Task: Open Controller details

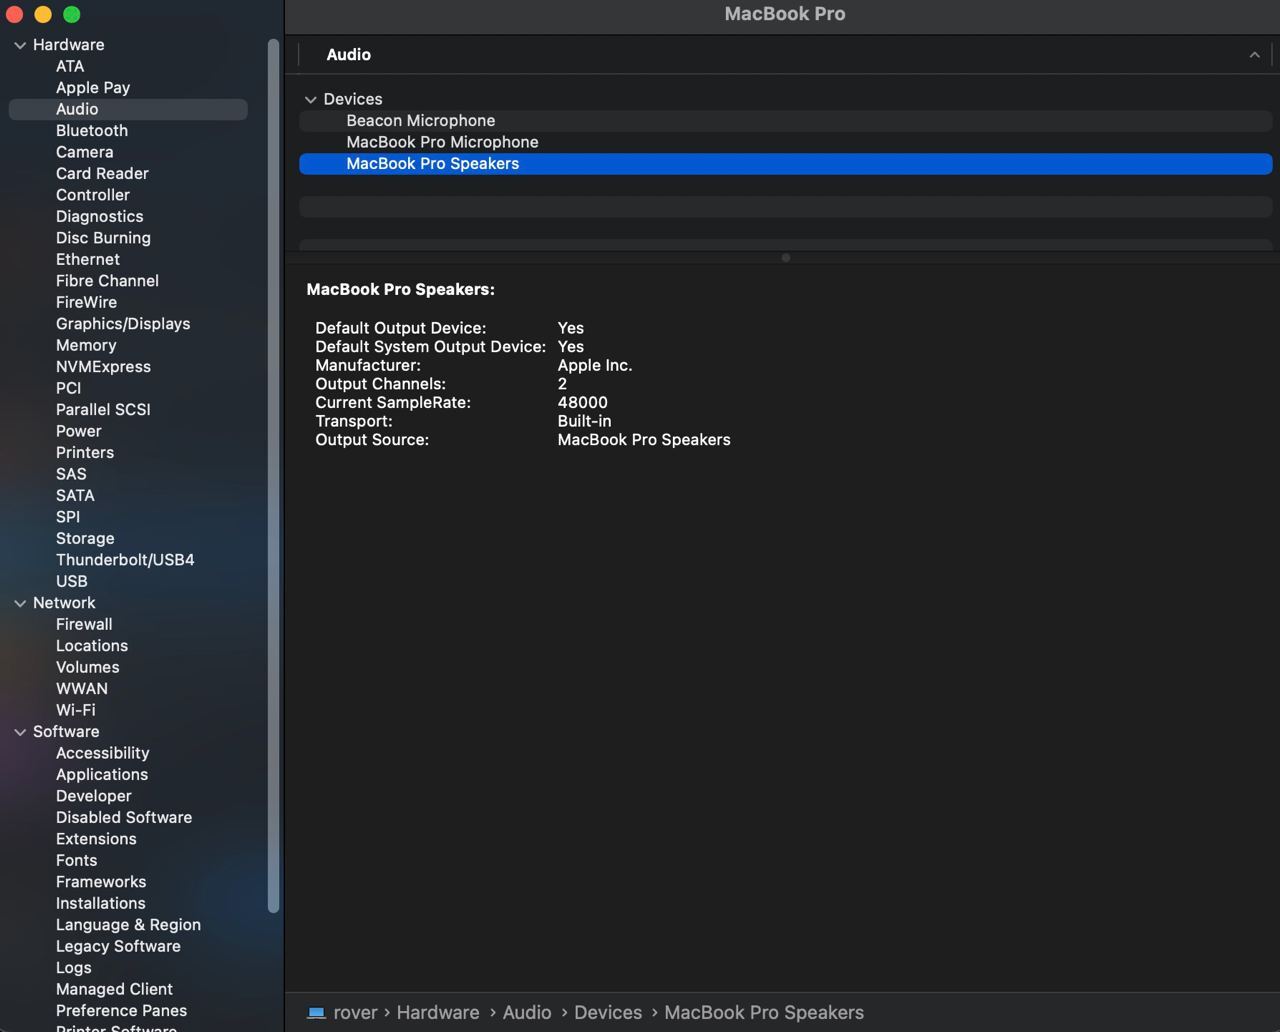Action: pyautogui.click(x=93, y=195)
